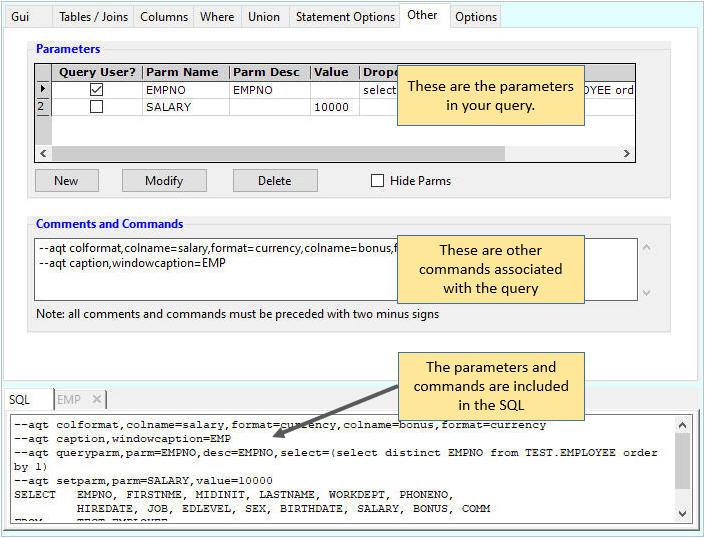Go to the Where tab

(217, 17)
